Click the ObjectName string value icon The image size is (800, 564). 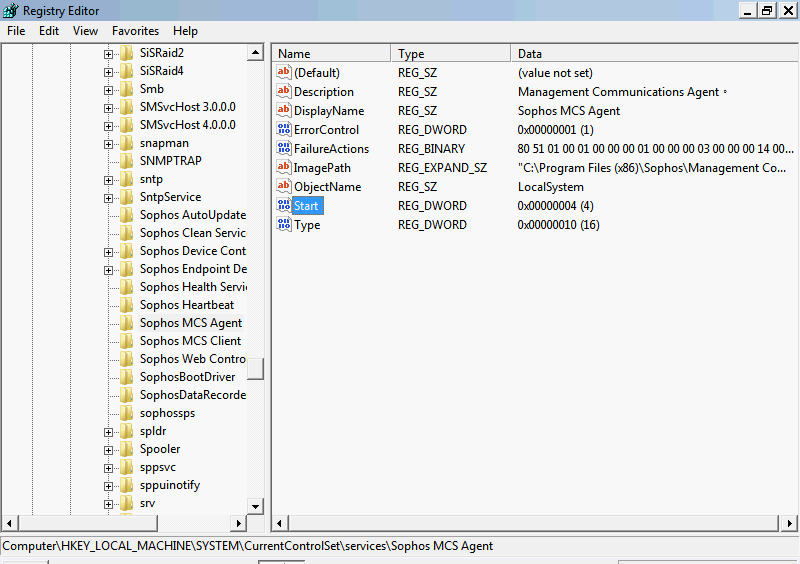(x=284, y=186)
